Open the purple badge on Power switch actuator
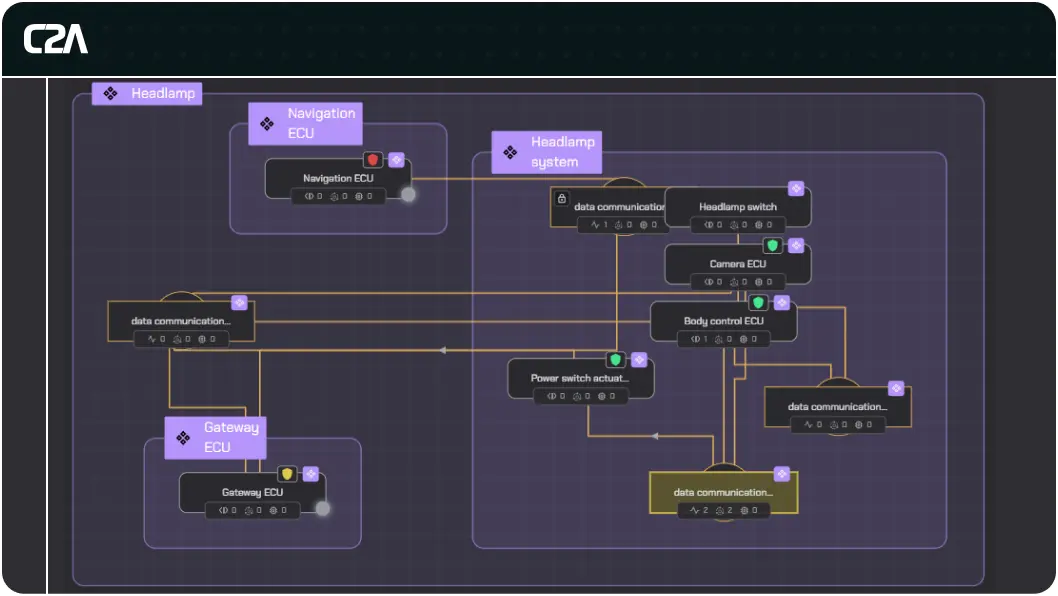Viewport: 1058px width, 596px height. (639, 360)
